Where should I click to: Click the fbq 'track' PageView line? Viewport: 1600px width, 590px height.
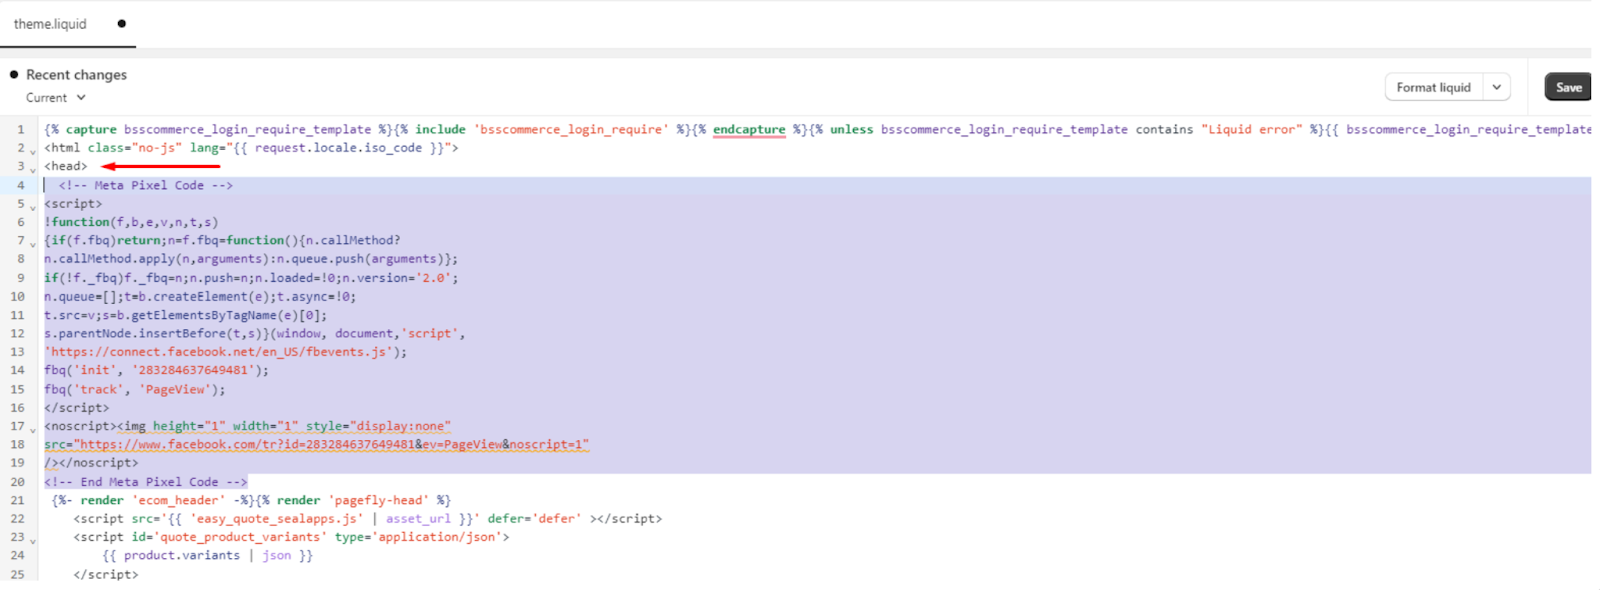135,389
